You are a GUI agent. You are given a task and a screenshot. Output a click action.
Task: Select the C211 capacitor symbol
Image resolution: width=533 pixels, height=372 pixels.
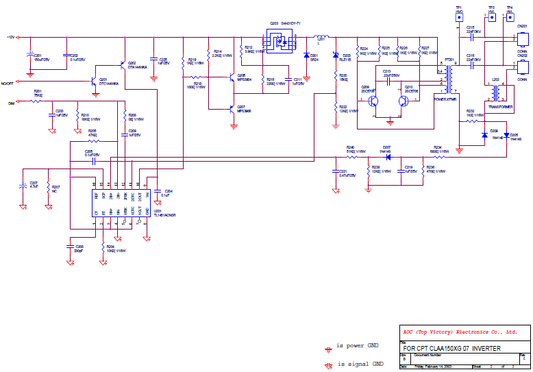(x=288, y=79)
